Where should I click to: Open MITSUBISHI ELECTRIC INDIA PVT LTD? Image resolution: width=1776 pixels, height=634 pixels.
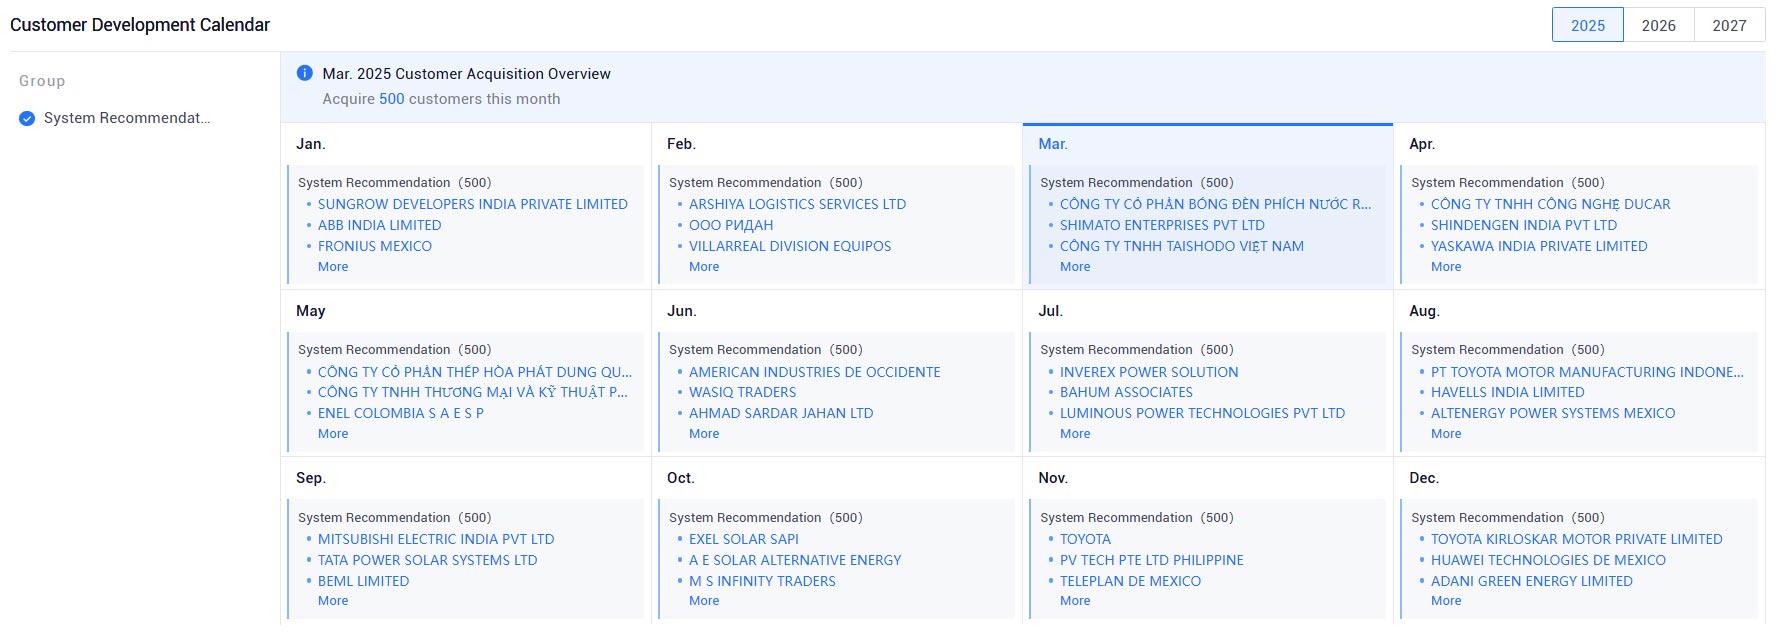436,539
